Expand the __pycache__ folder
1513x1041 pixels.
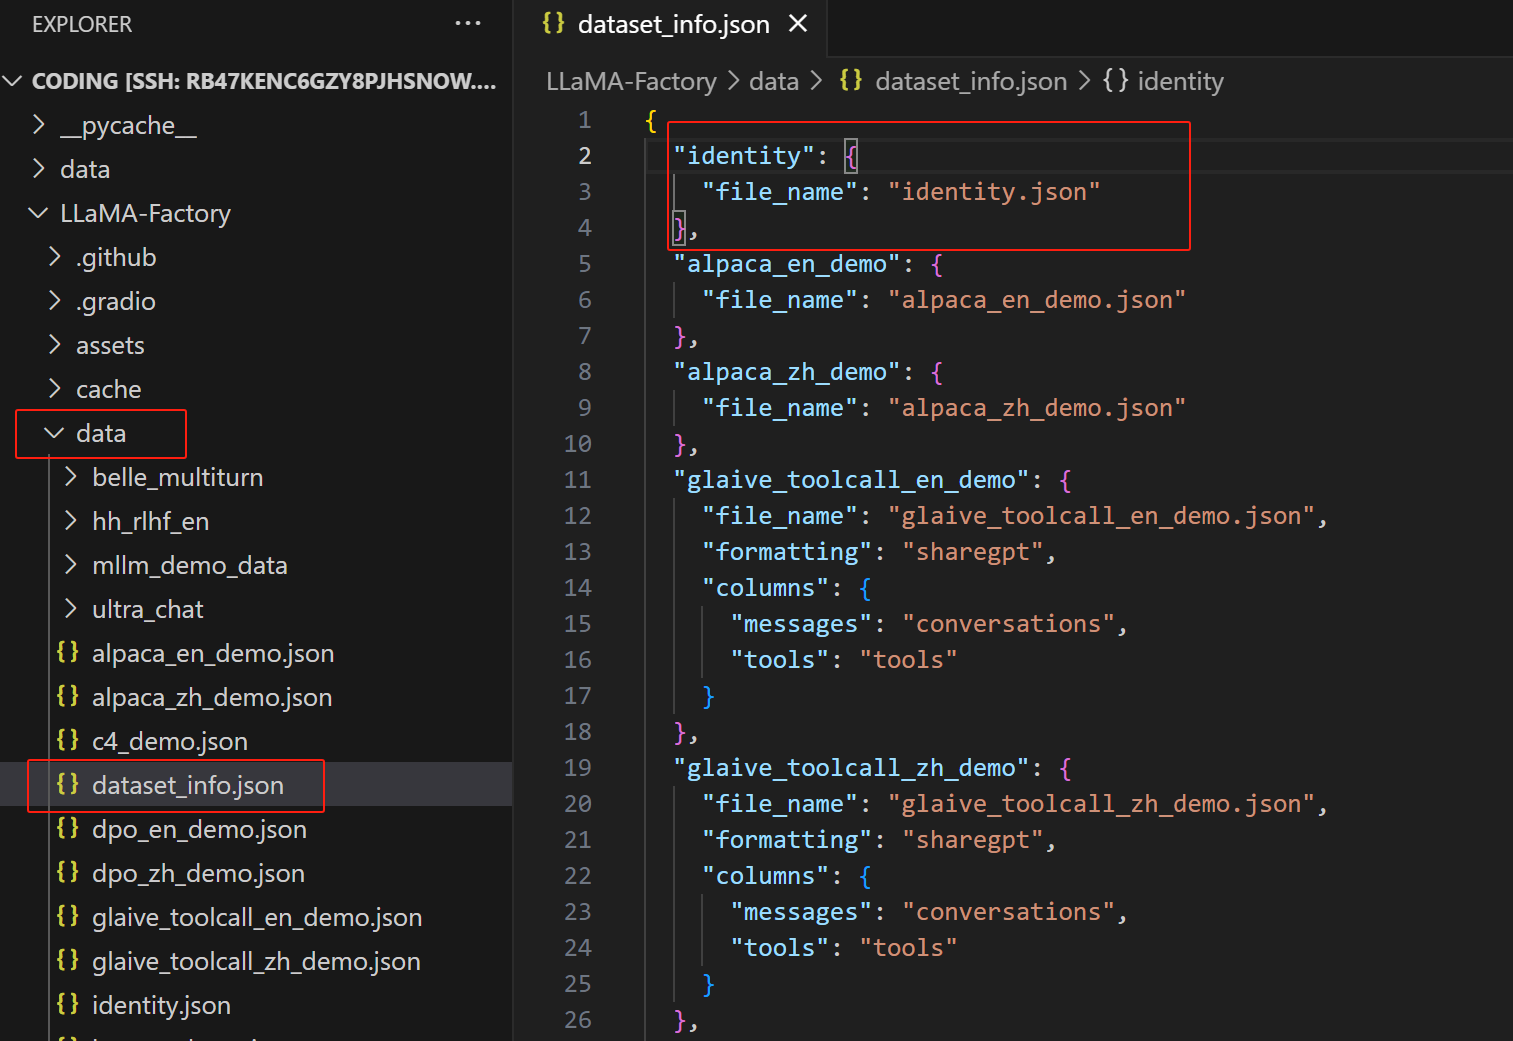tap(39, 125)
